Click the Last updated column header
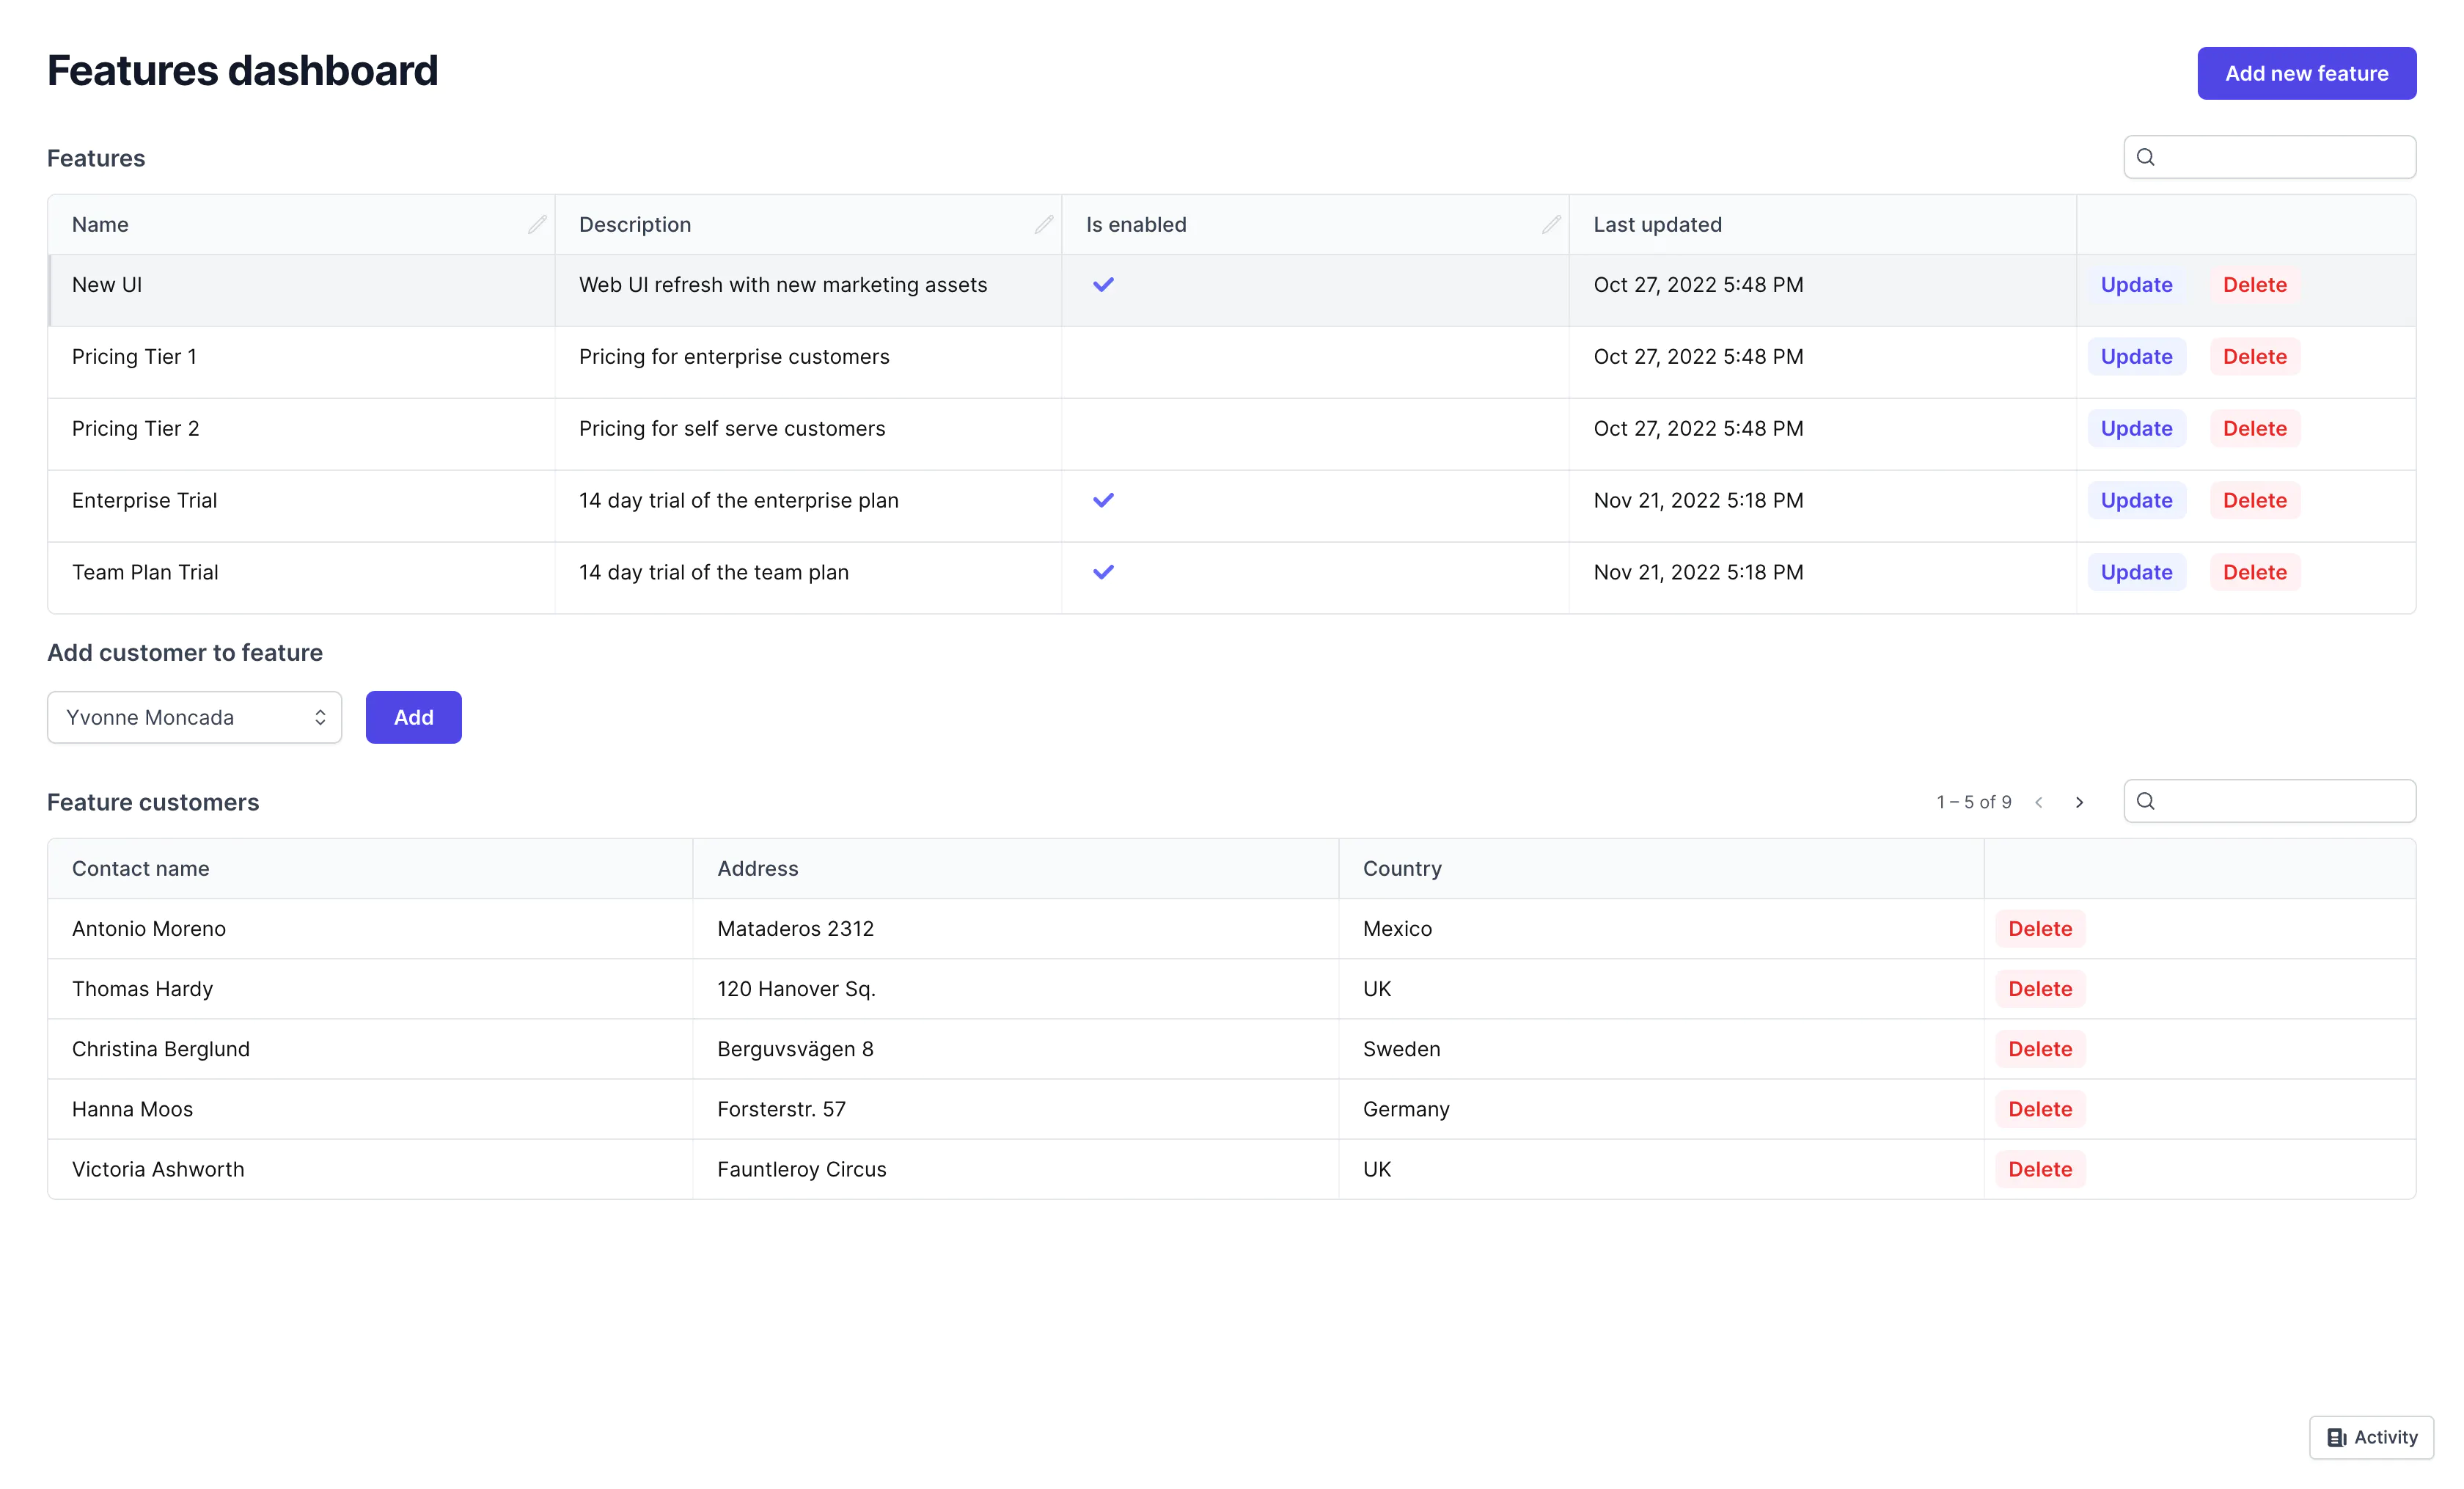 1822,224
